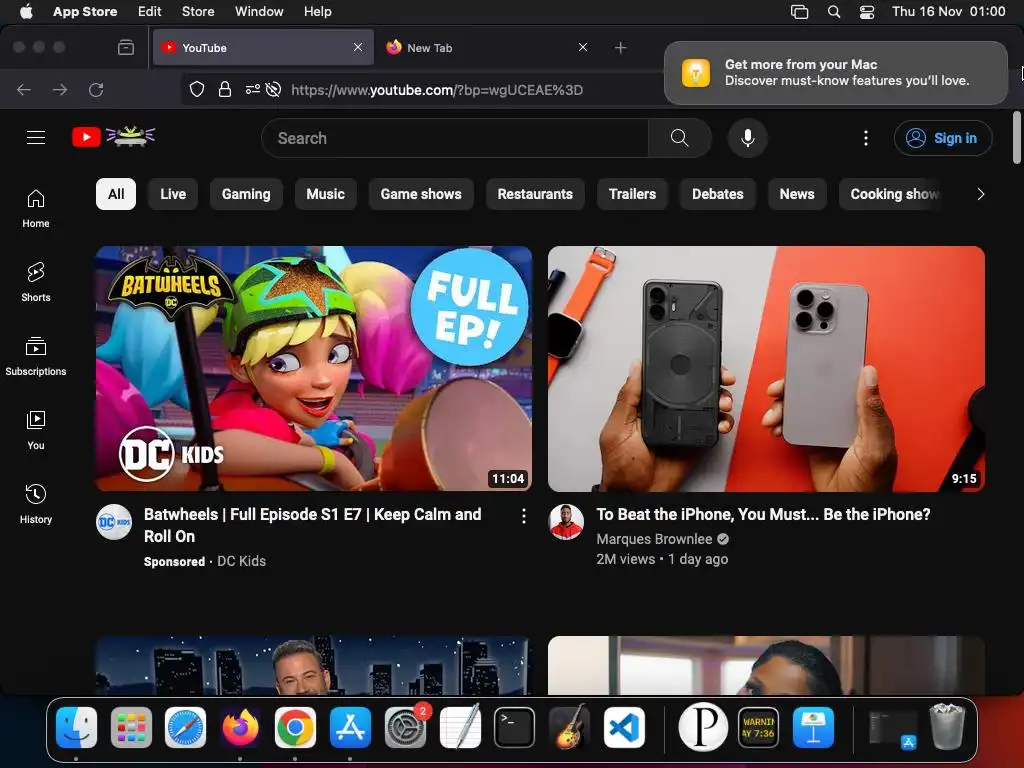Select the News filter chip

click(x=797, y=194)
